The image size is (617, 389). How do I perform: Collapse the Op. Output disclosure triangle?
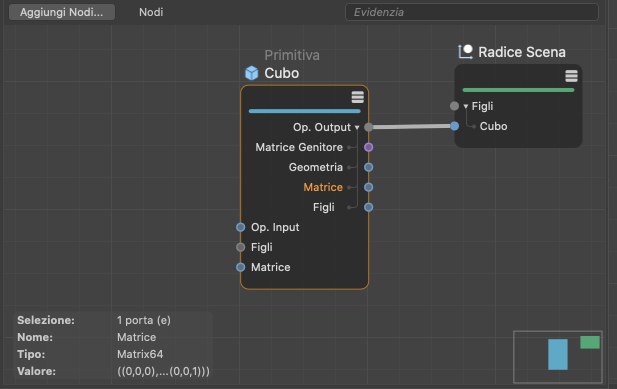357,127
